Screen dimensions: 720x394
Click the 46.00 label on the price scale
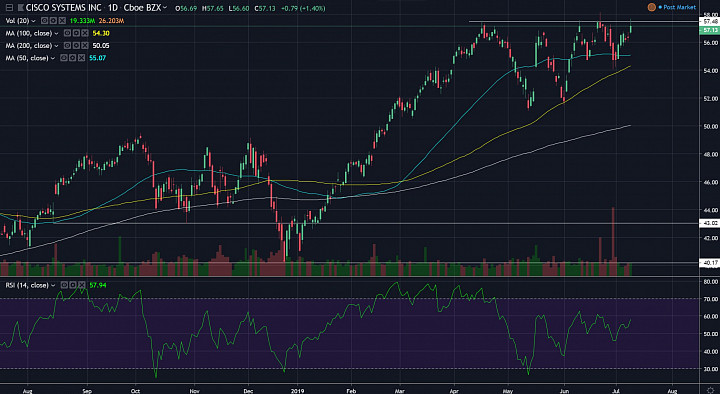pyautogui.click(x=710, y=182)
